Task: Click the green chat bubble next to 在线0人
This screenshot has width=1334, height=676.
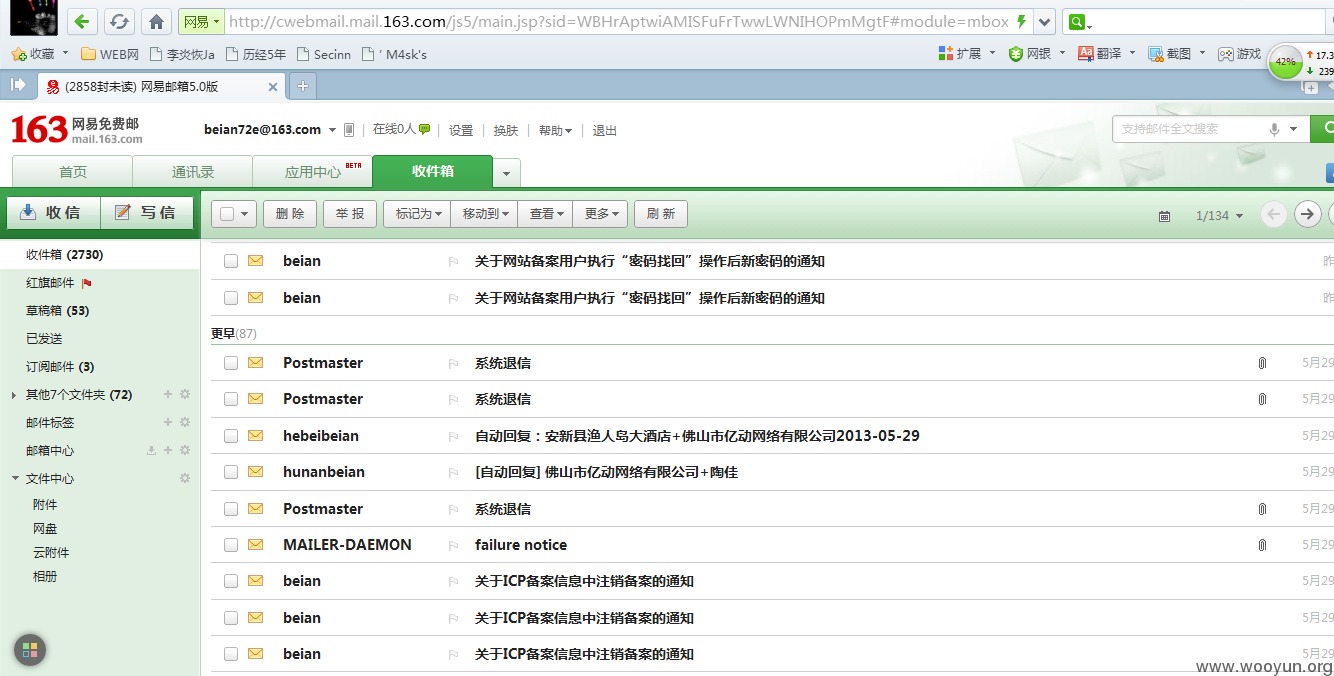Action: coord(425,129)
